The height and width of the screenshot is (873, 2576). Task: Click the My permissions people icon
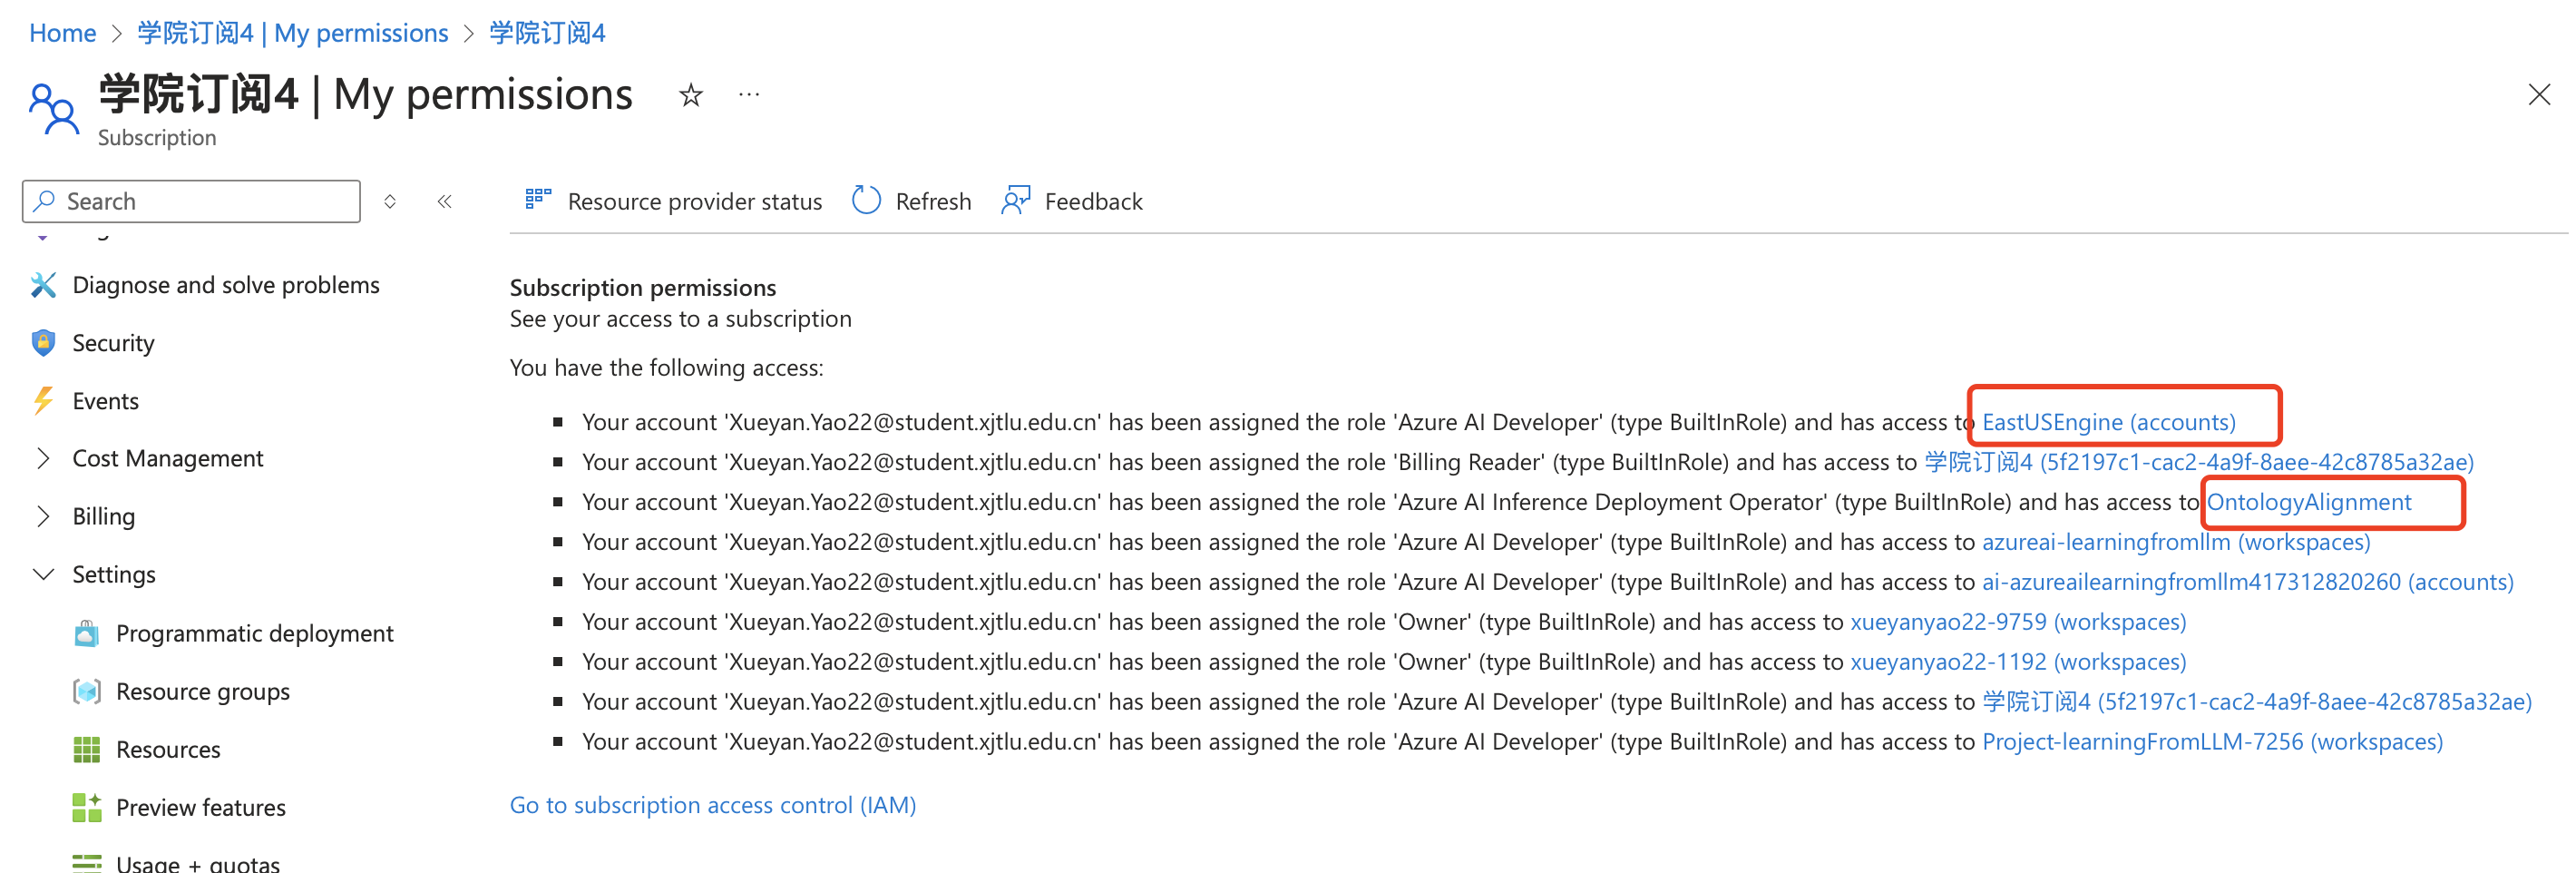[53, 109]
